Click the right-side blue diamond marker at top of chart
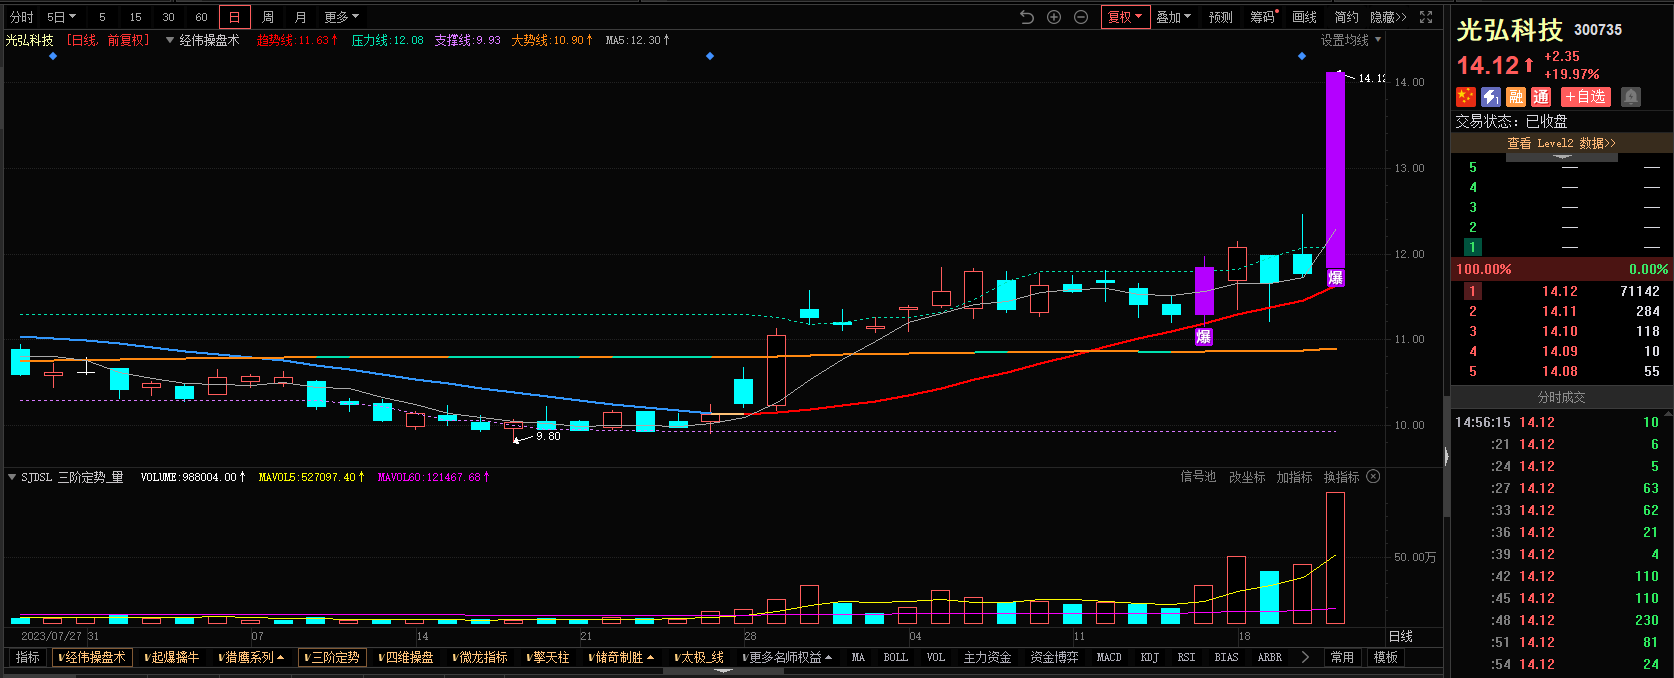 [x=1302, y=56]
